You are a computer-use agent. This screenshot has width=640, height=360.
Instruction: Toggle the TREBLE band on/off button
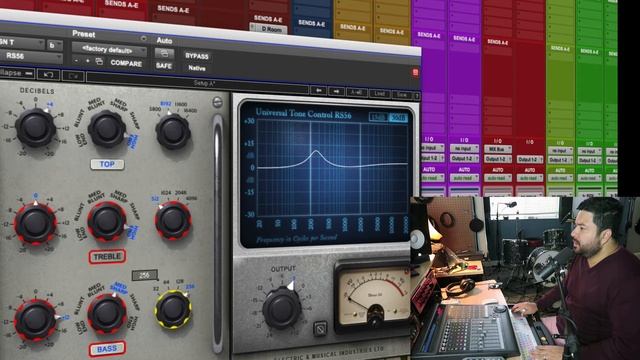pos(107,257)
